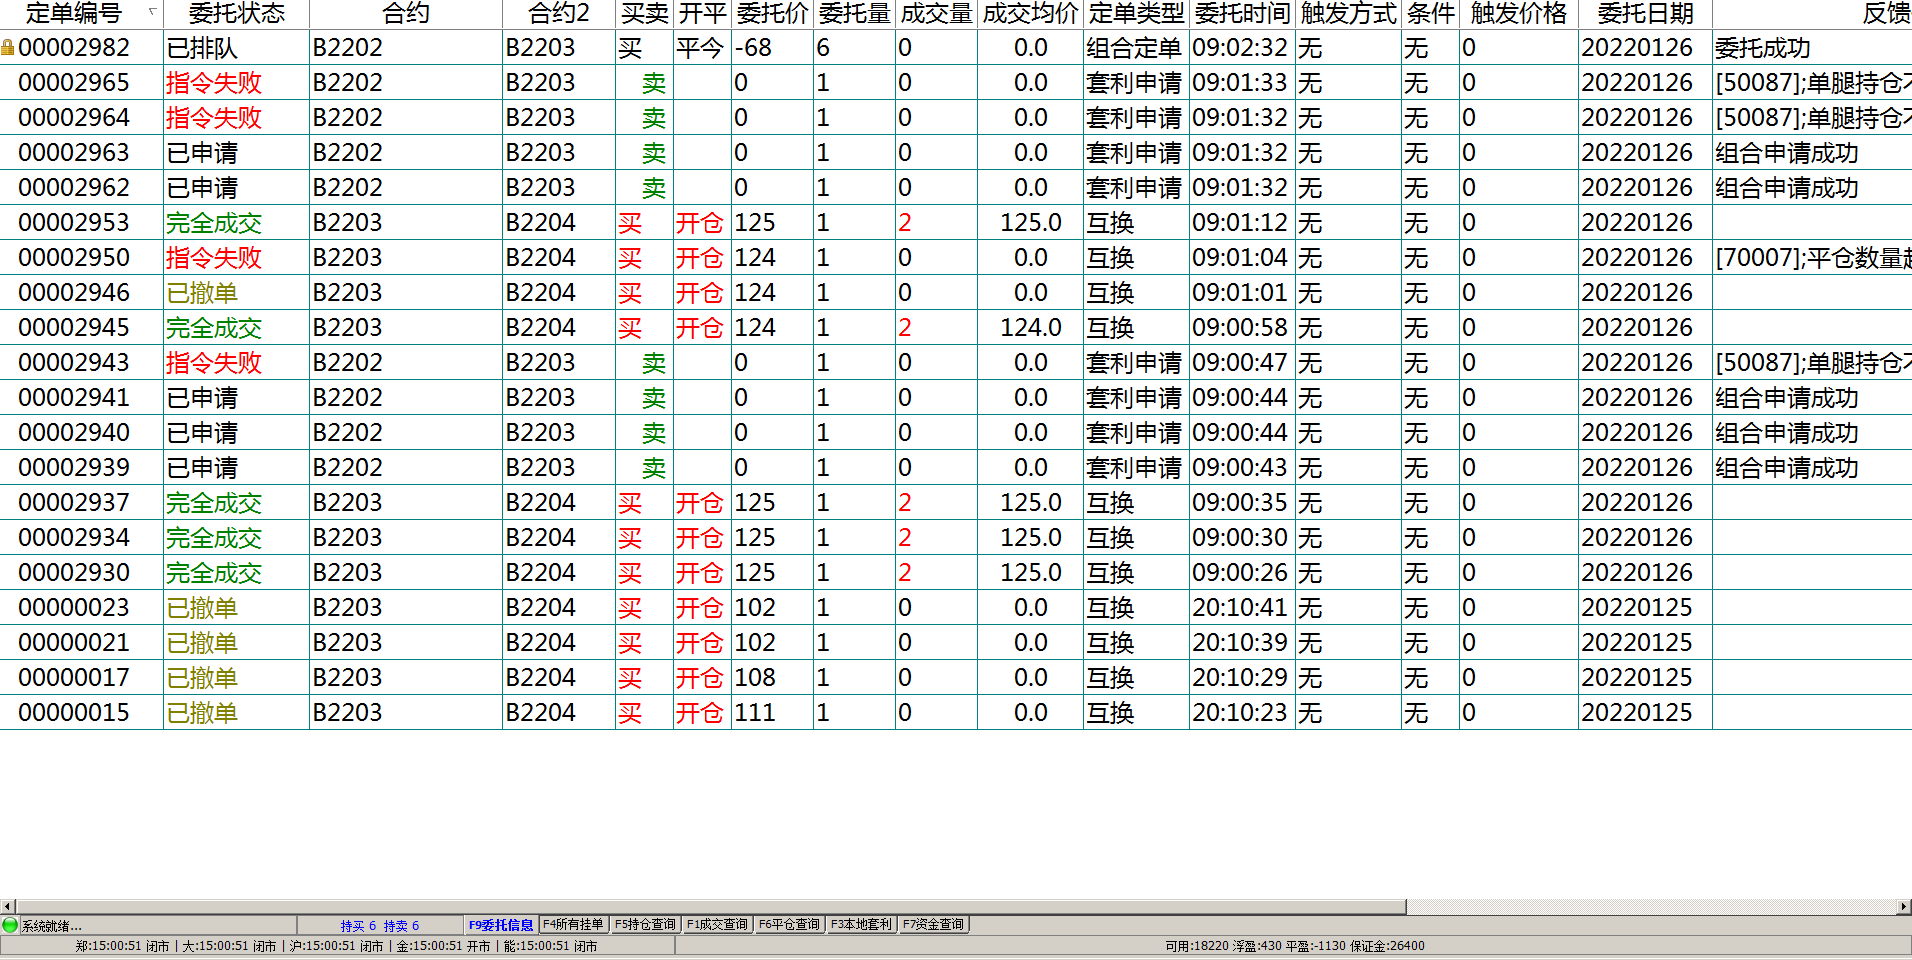This screenshot has width=1912, height=960.
Task: Click the 委托时间 column header
Action: point(1241,13)
